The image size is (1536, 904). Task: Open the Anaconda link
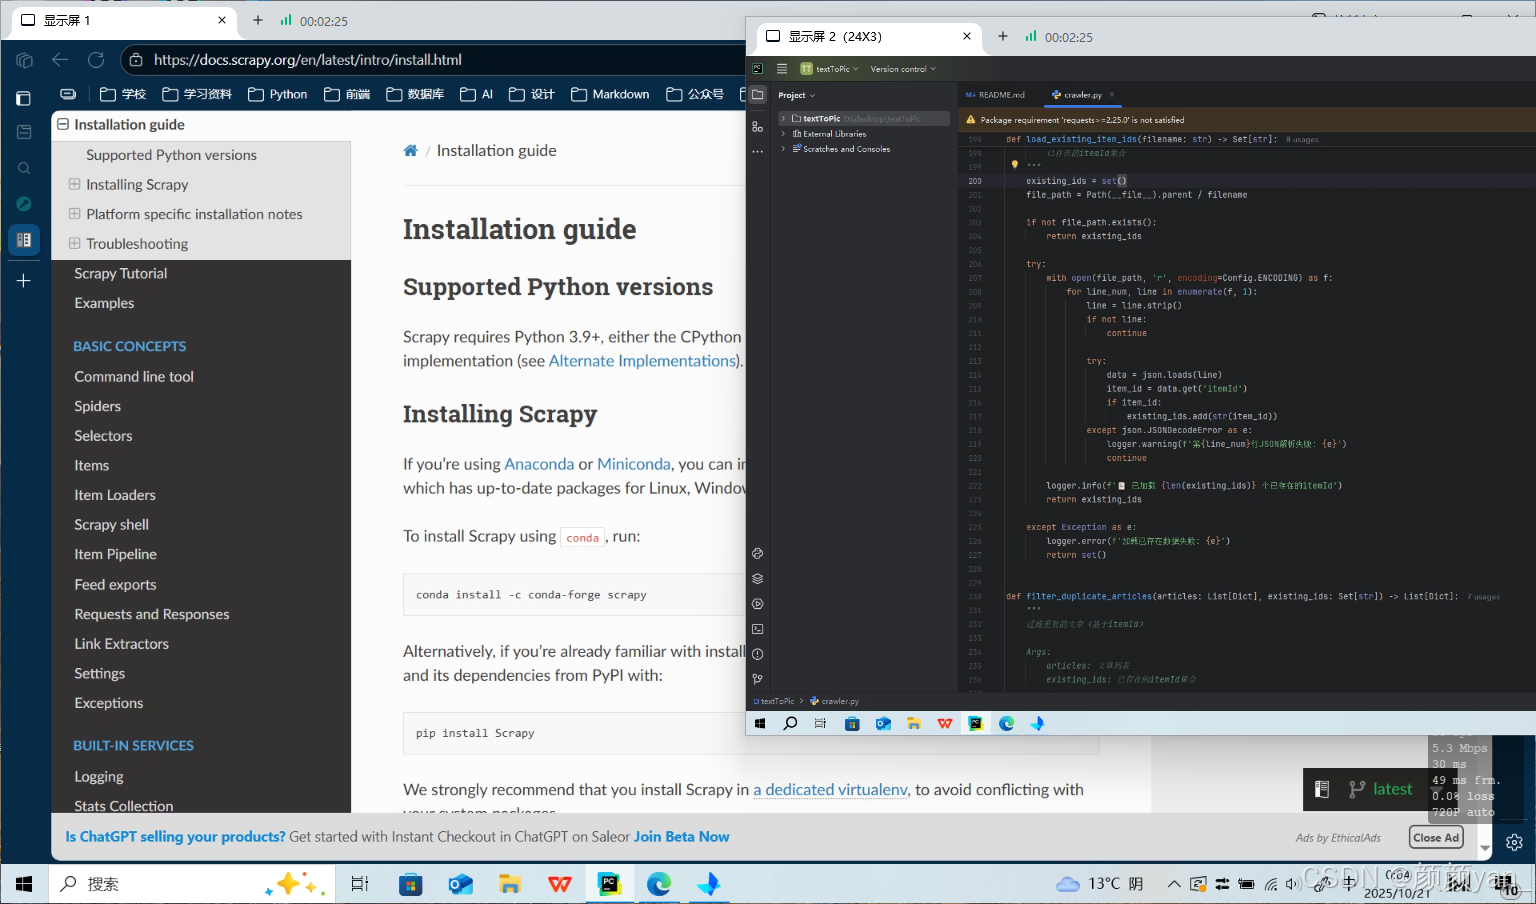(x=539, y=464)
